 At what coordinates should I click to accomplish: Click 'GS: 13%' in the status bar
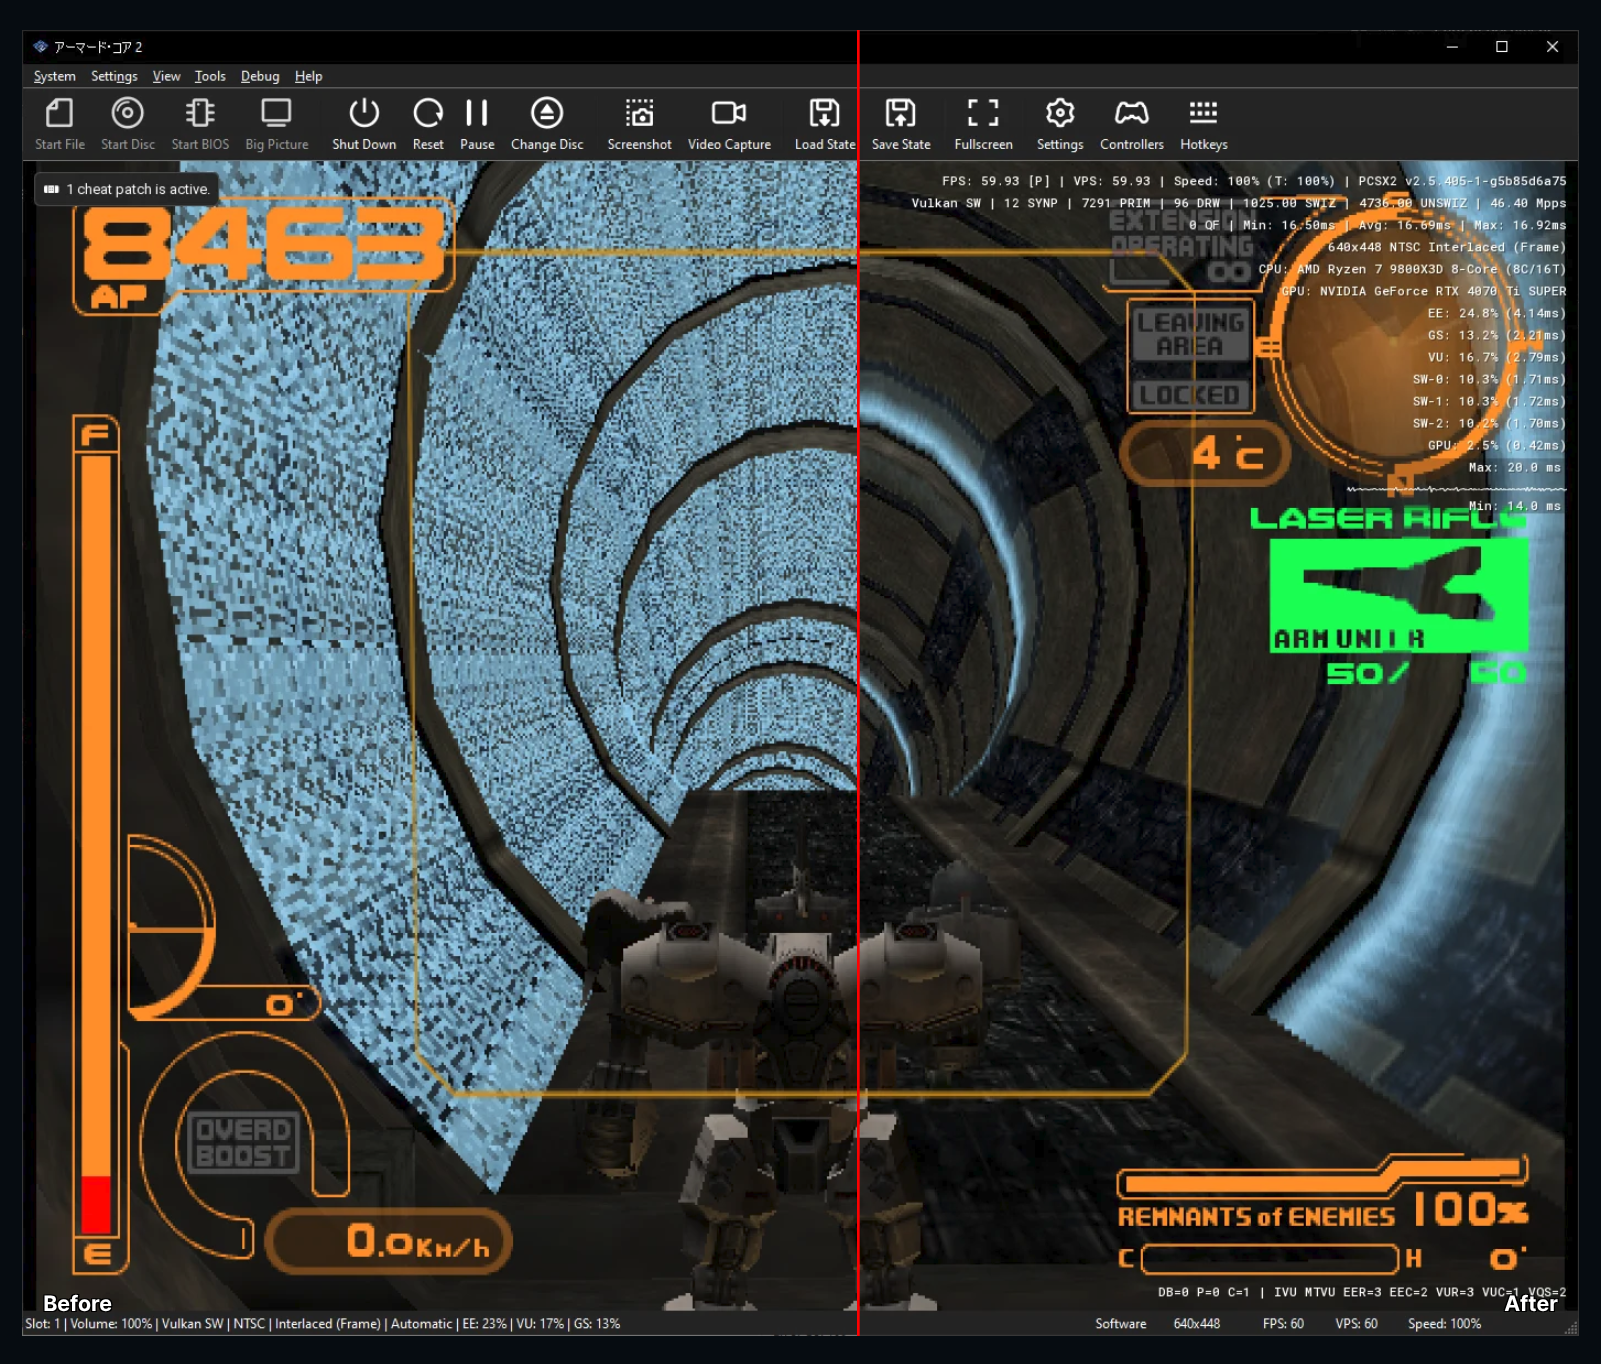tap(597, 1324)
